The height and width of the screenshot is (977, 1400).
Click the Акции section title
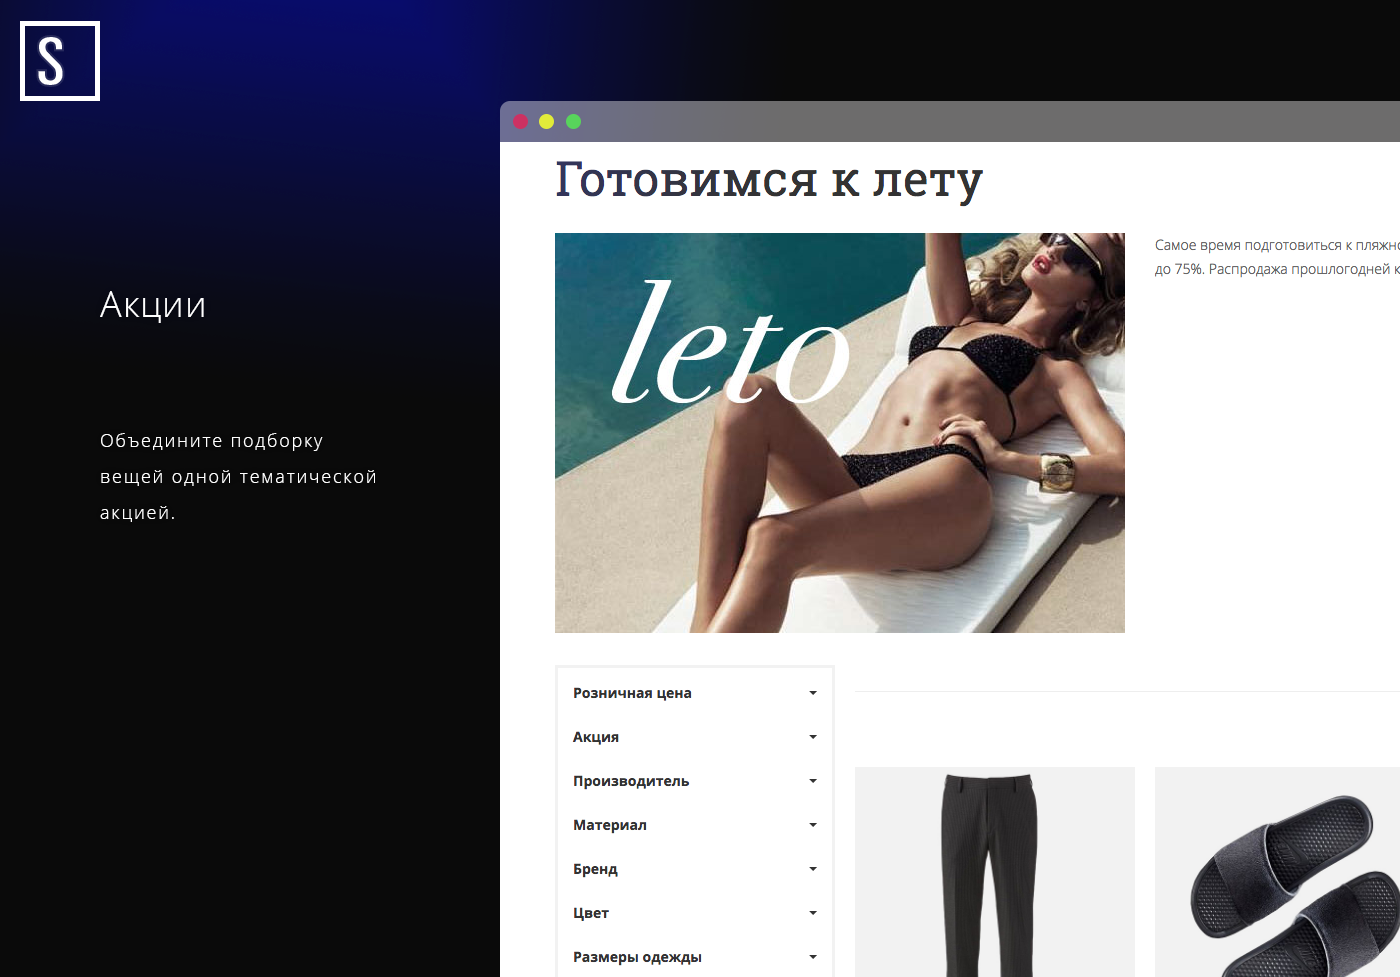tap(153, 305)
